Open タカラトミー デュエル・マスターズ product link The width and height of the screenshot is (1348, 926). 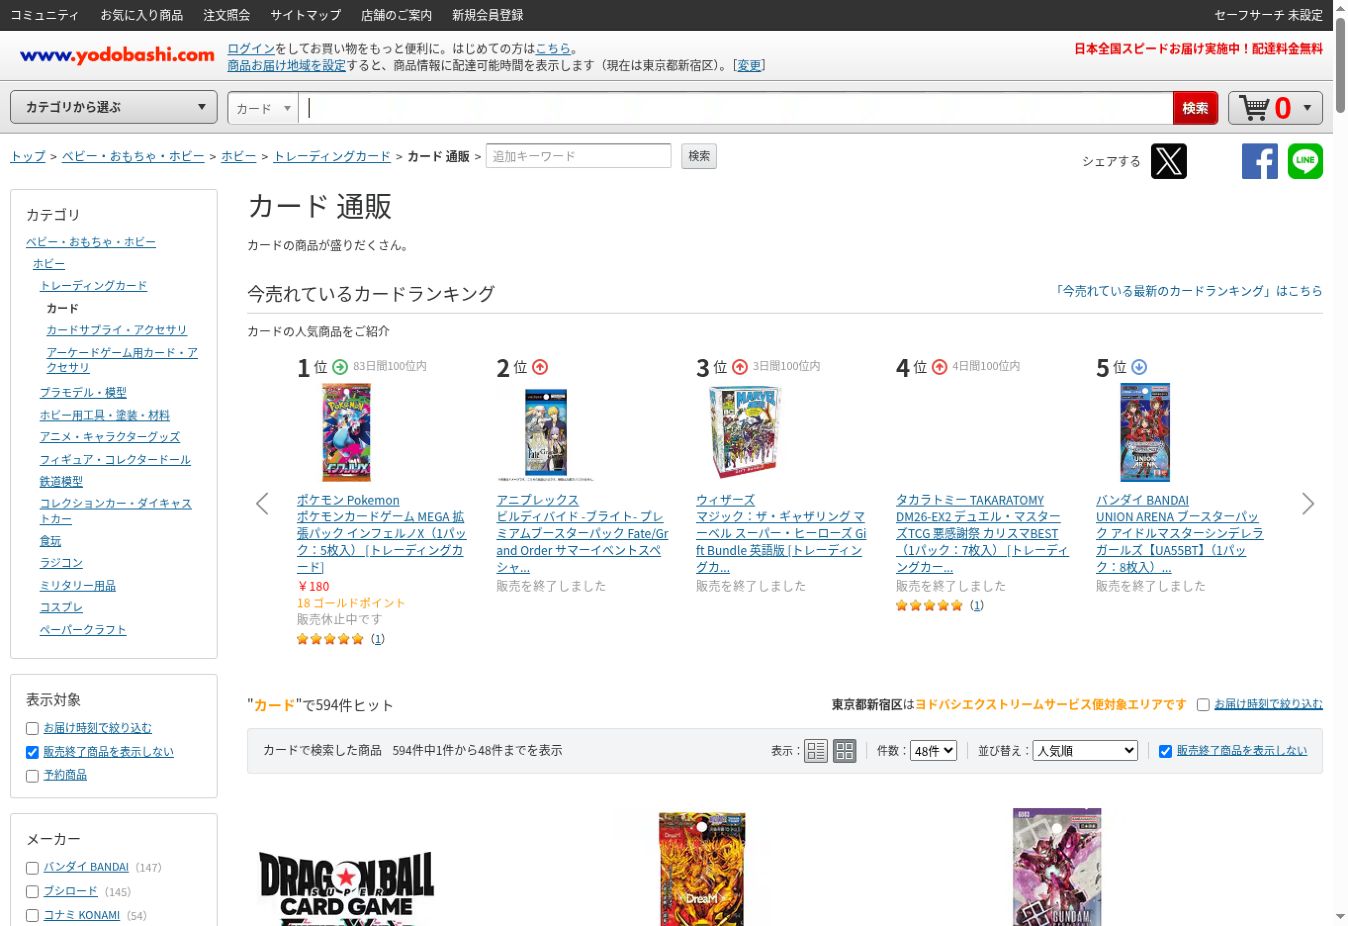click(x=981, y=534)
